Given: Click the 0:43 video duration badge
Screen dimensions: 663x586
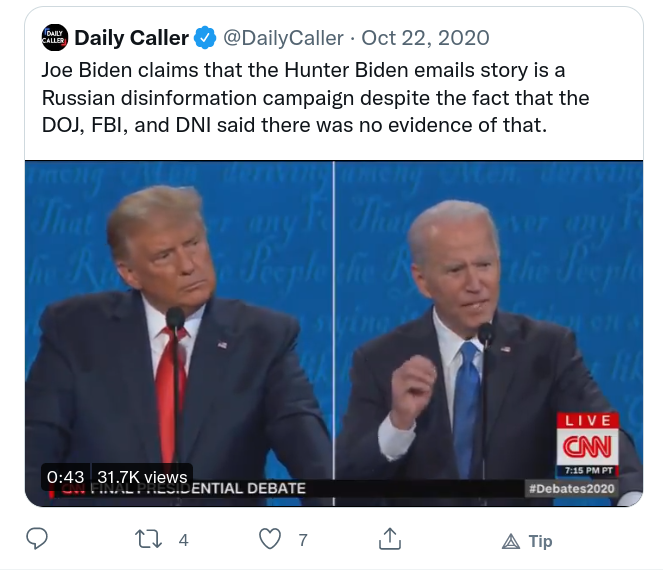Looking at the screenshot, I should pos(66,477).
